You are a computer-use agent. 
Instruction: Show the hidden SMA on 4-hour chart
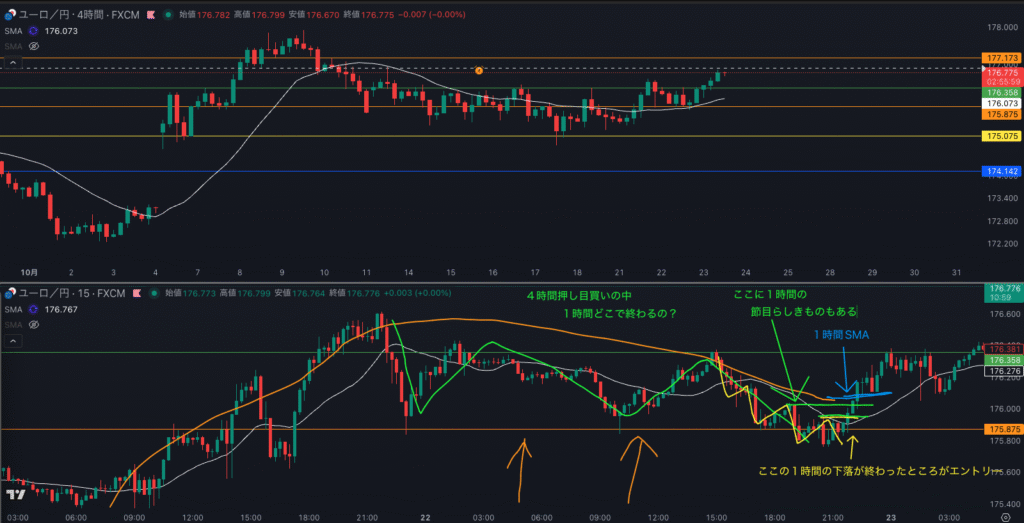pos(33,46)
